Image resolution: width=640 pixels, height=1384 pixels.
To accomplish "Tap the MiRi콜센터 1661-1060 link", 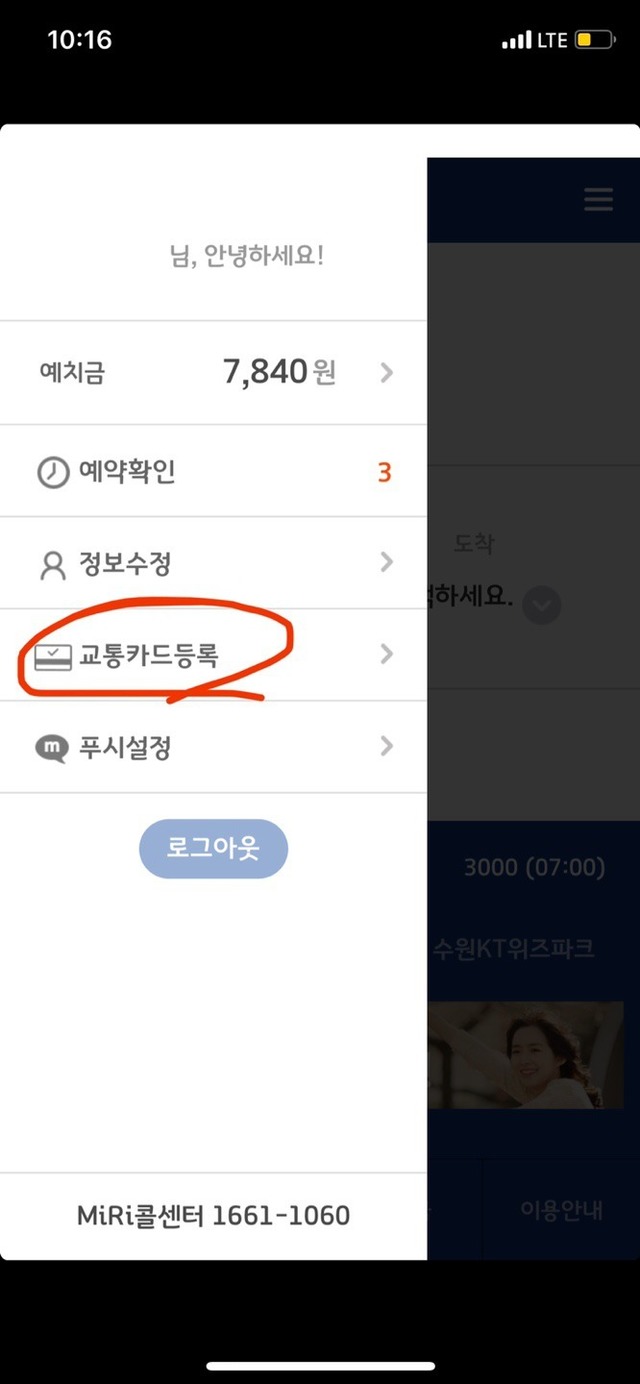I will [x=213, y=1216].
